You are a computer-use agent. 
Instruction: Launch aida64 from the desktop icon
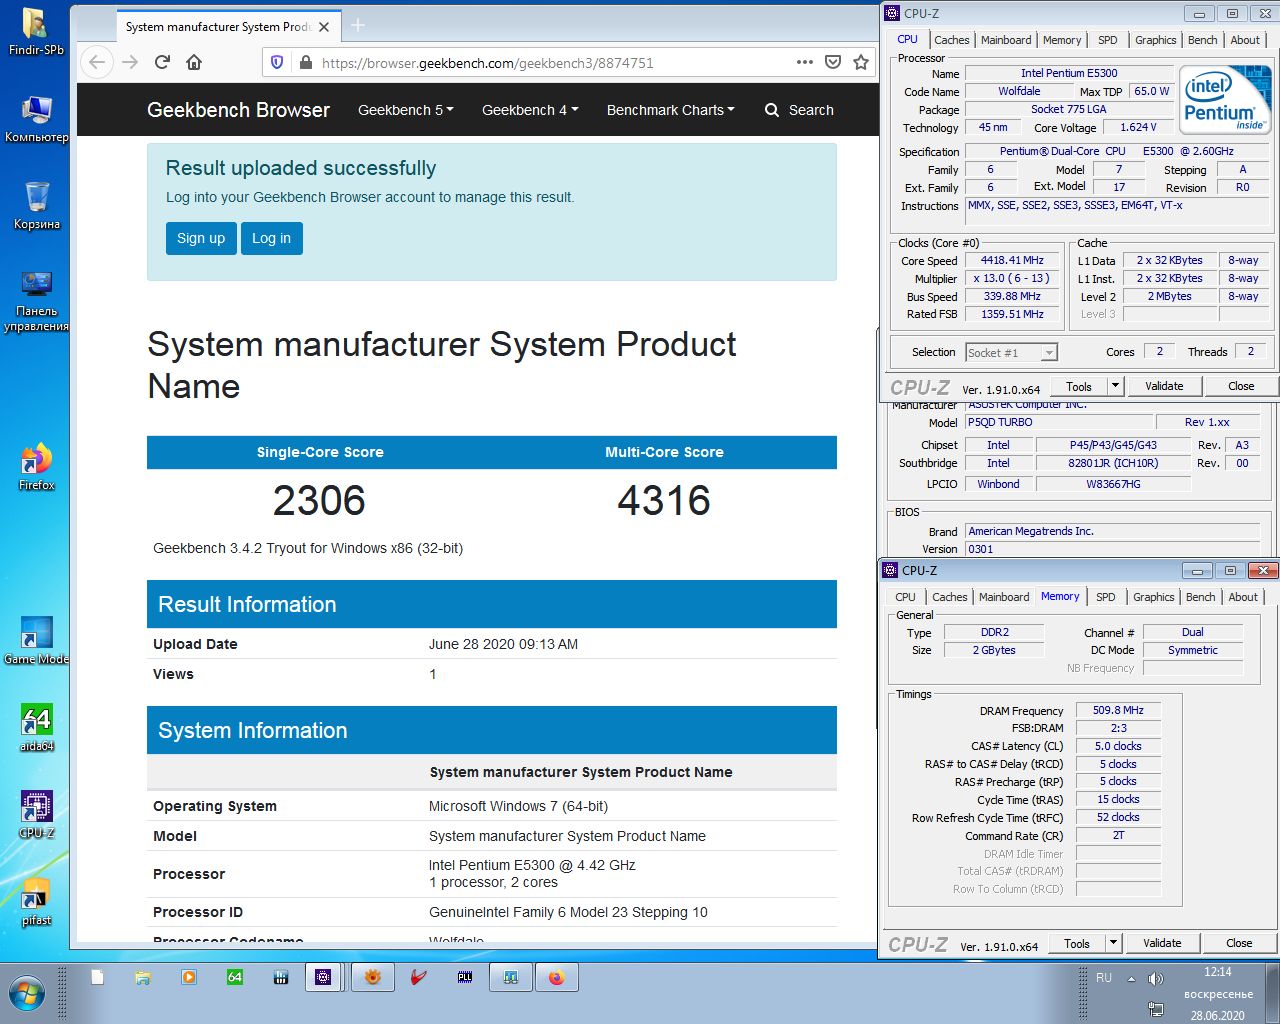click(36, 727)
